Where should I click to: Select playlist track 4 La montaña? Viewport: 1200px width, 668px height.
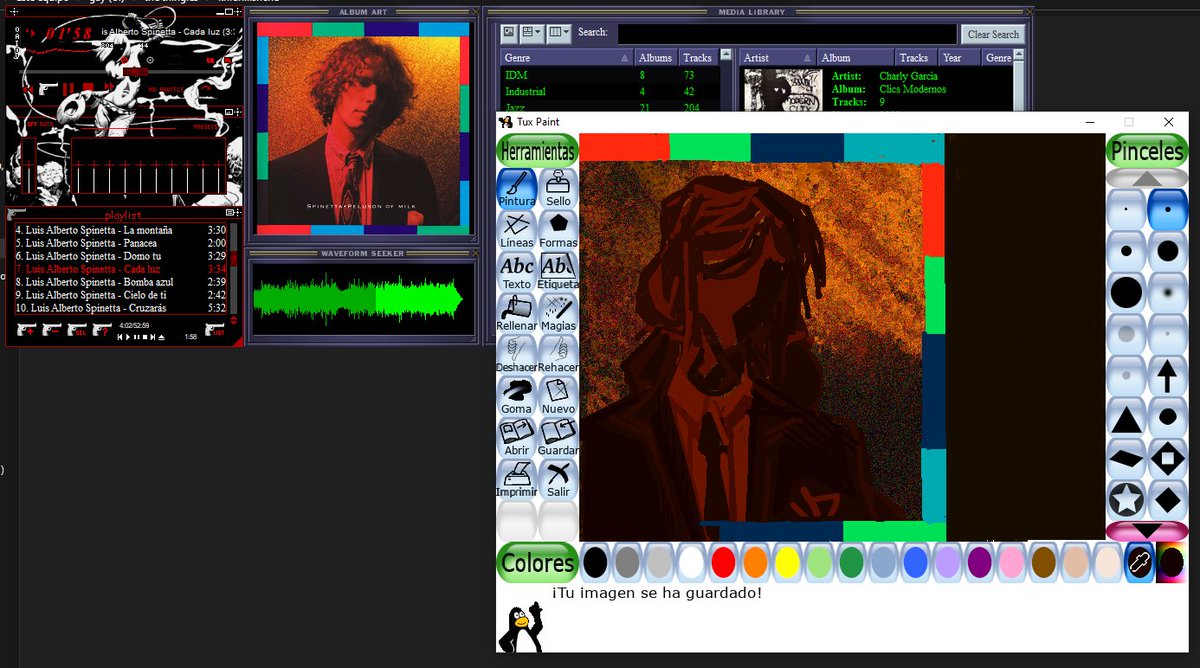coord(121,230)
